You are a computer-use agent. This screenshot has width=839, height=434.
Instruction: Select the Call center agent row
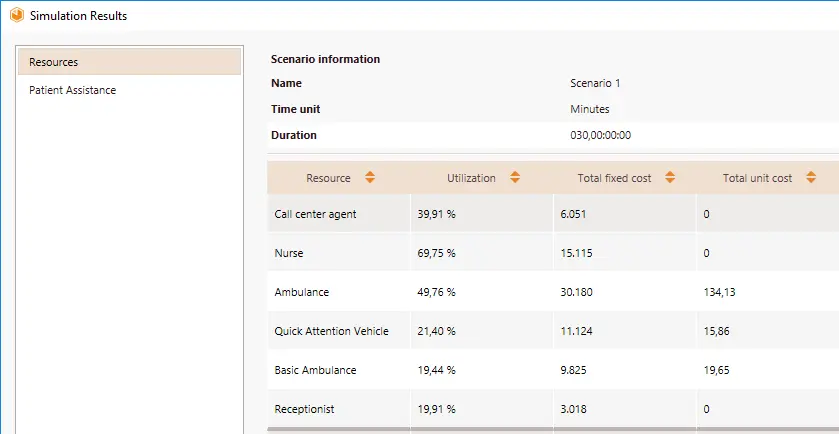pos(553,214)
